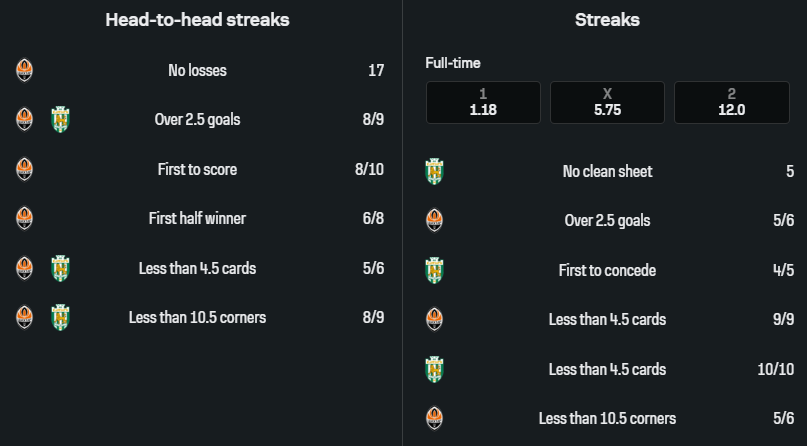Click Shakhtar crest next to First to score
Viewport: 807px width, 446px height.
click(25, 169)
